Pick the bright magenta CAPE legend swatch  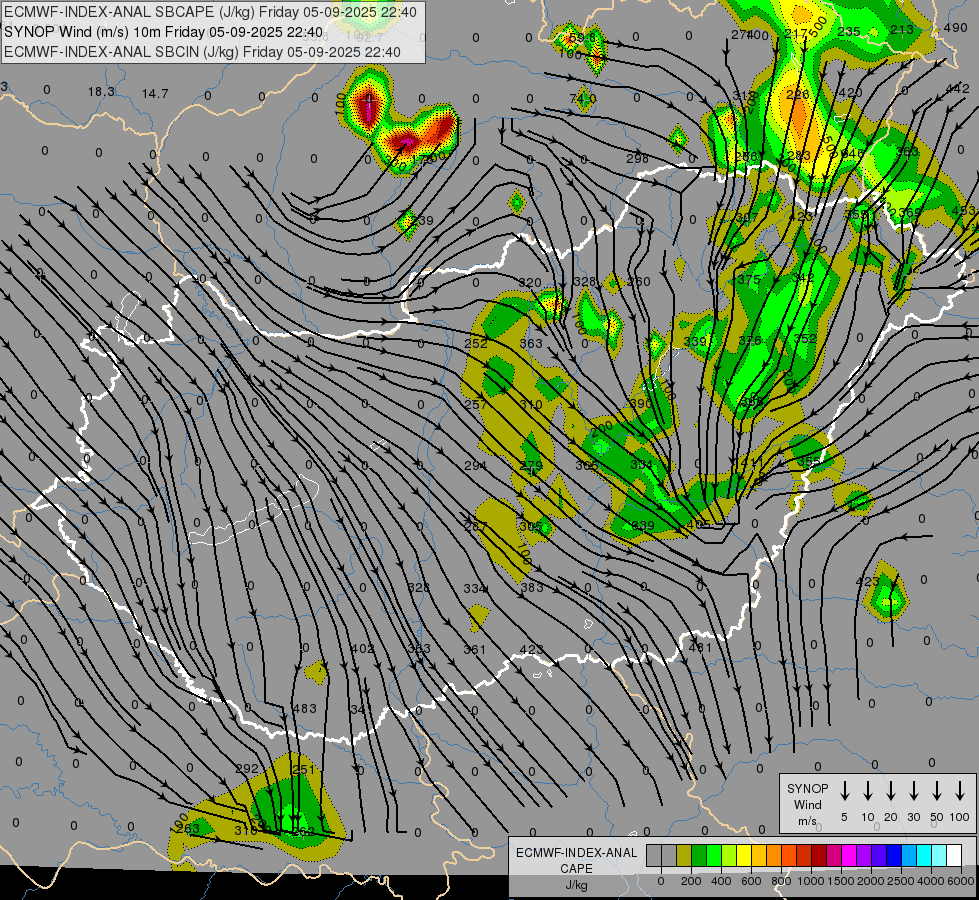point(849,856)
